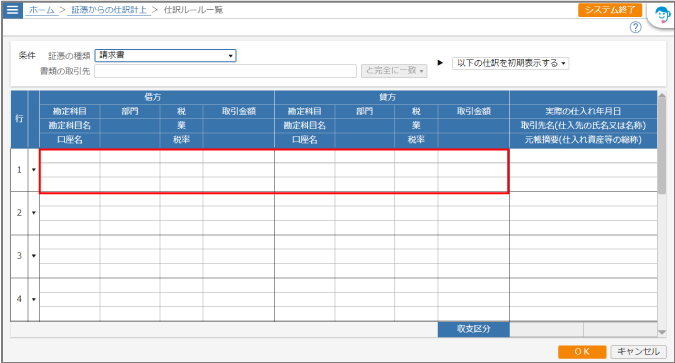Click row 1 実際の仕入れ年月日 cell
The height and width of the screenshot is (363, 675).
(x=583, y=156)
